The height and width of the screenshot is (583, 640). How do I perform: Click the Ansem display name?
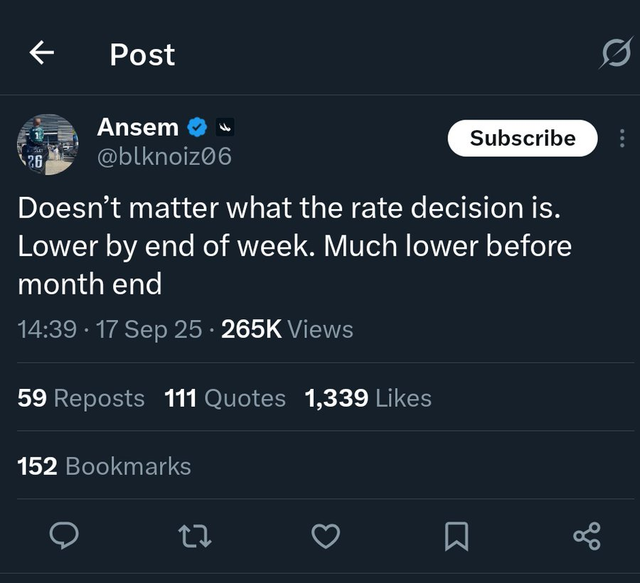(138, 127)
